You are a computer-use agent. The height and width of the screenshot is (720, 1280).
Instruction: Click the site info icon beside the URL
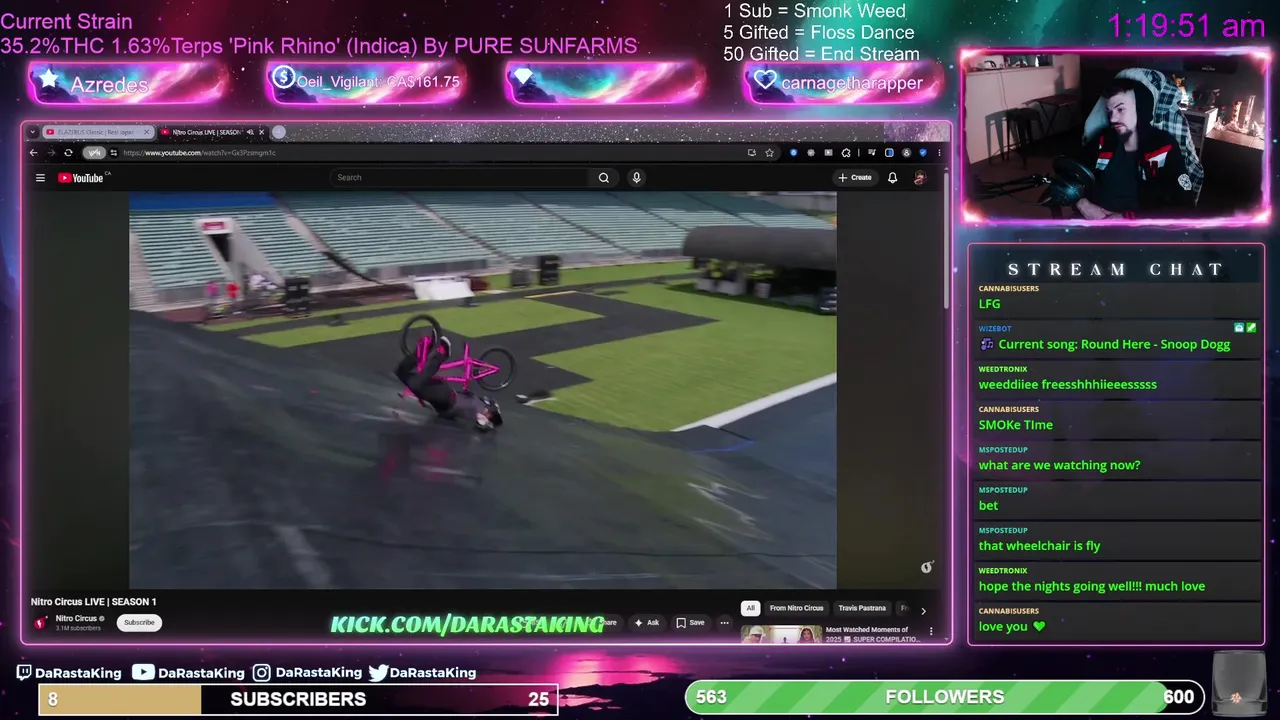113,153
